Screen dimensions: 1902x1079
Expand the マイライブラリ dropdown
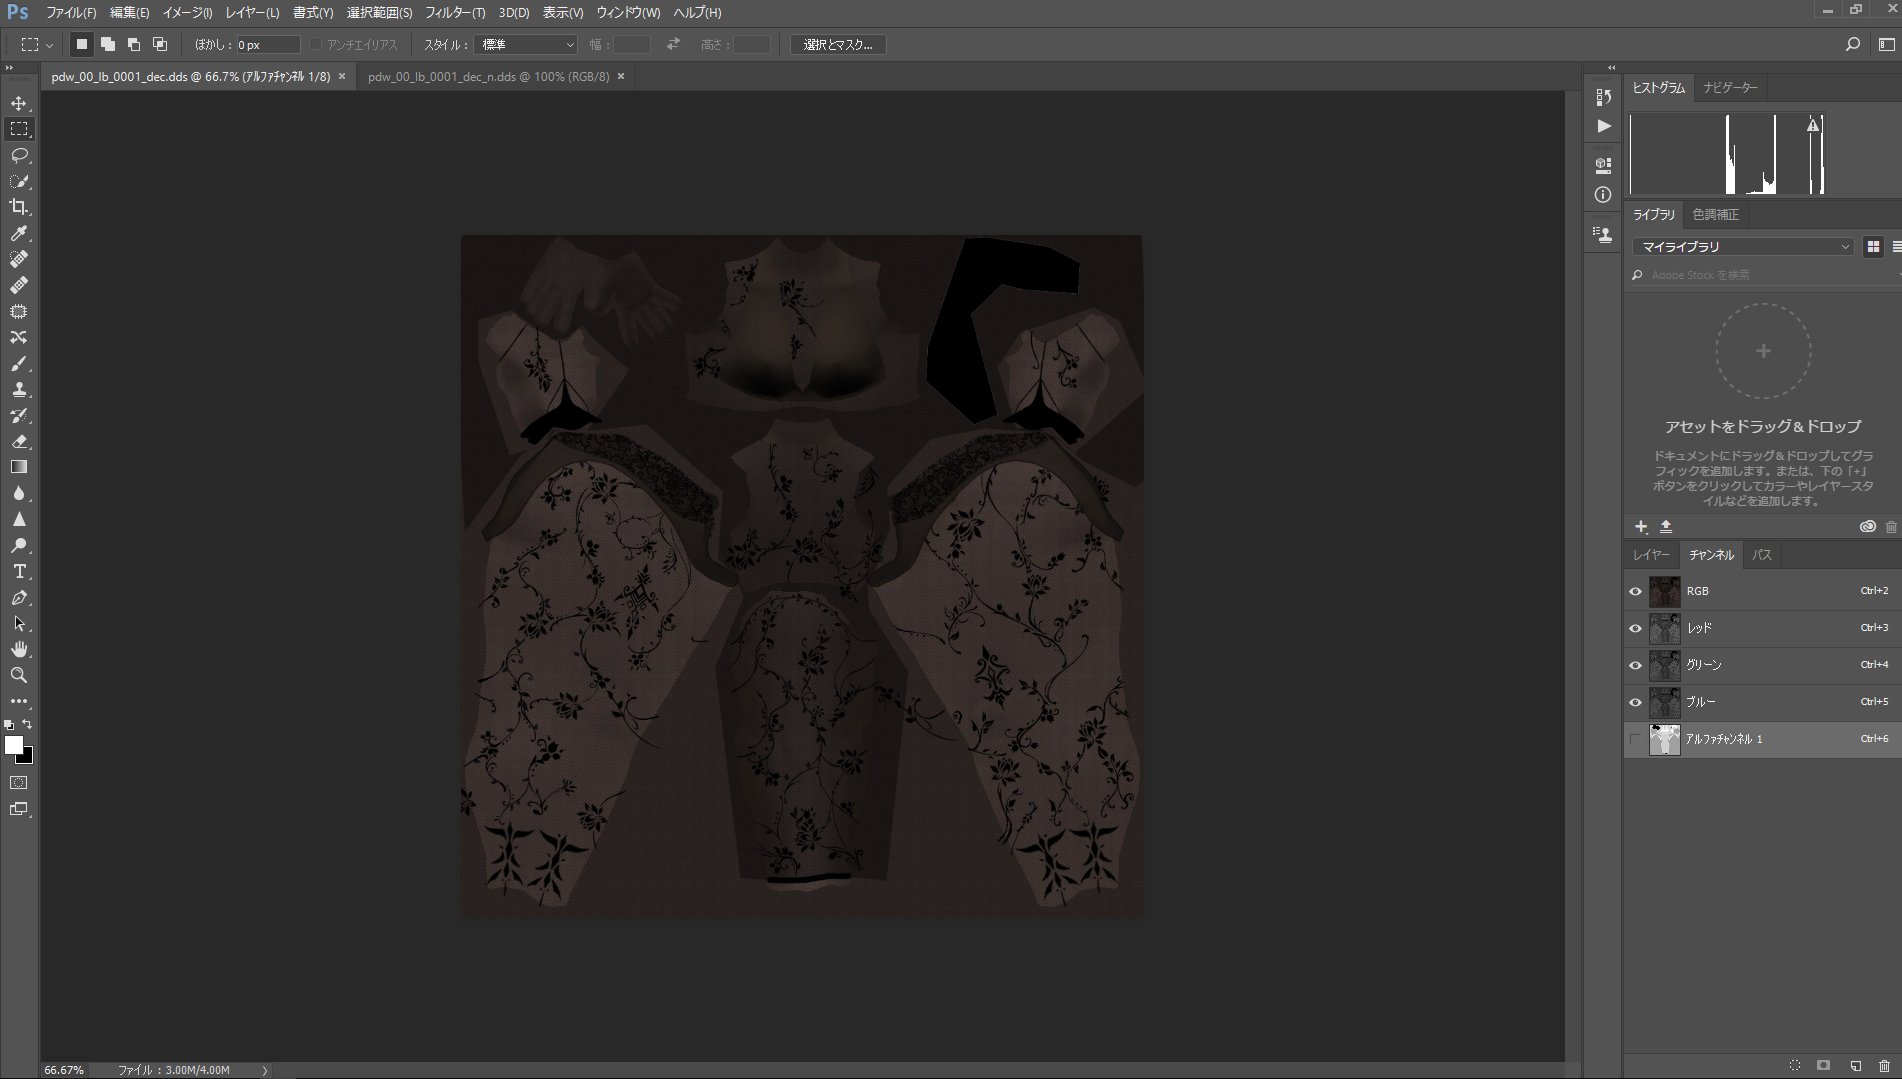(x=1743, y=246)
